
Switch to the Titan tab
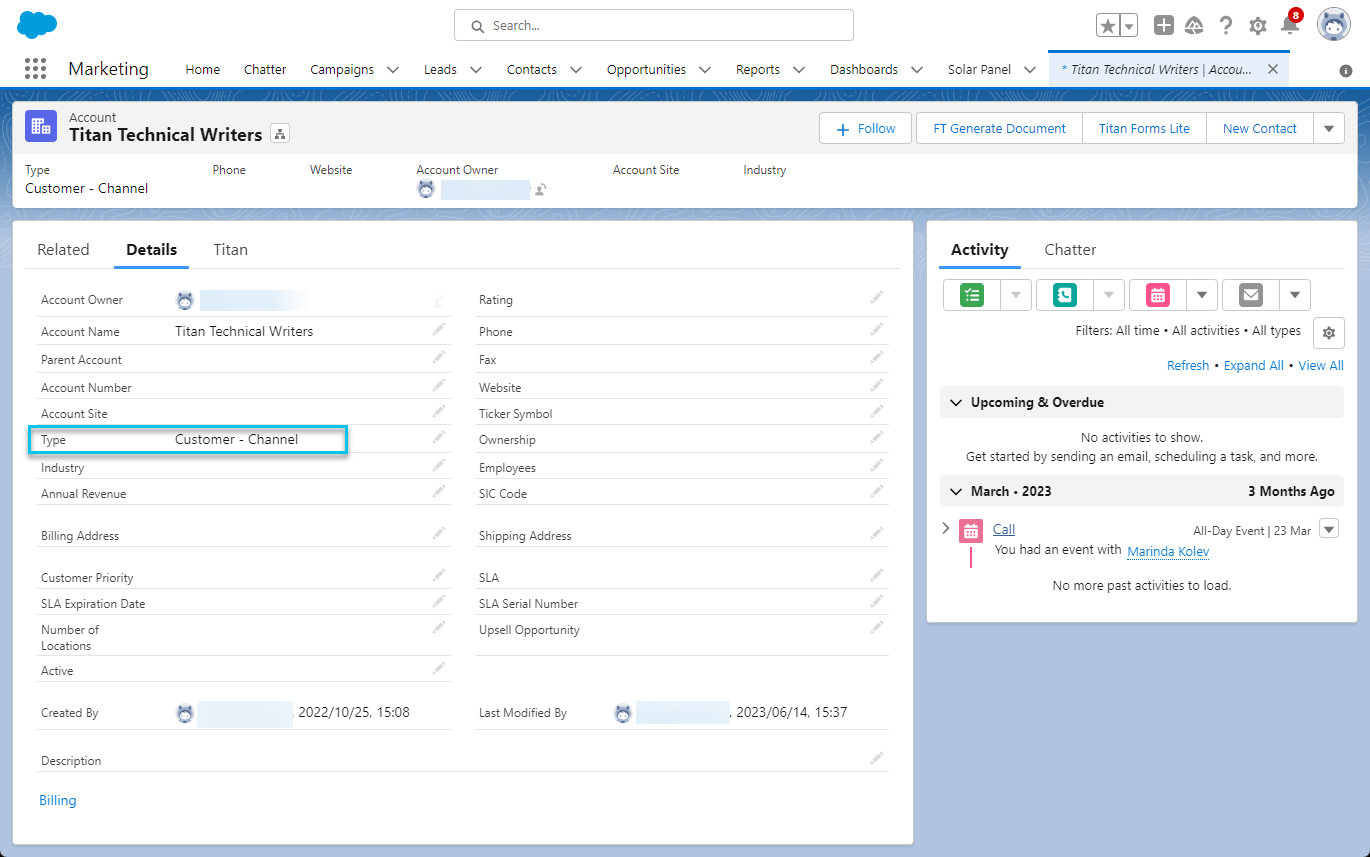click(230, 250)
